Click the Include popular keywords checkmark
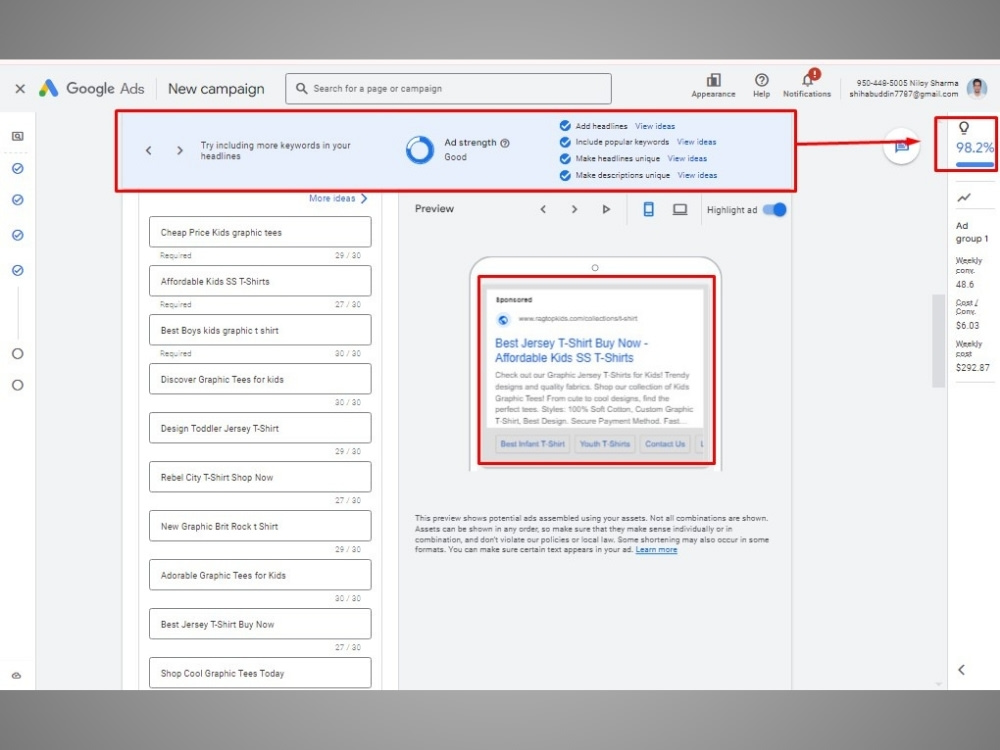 (565, 142)
